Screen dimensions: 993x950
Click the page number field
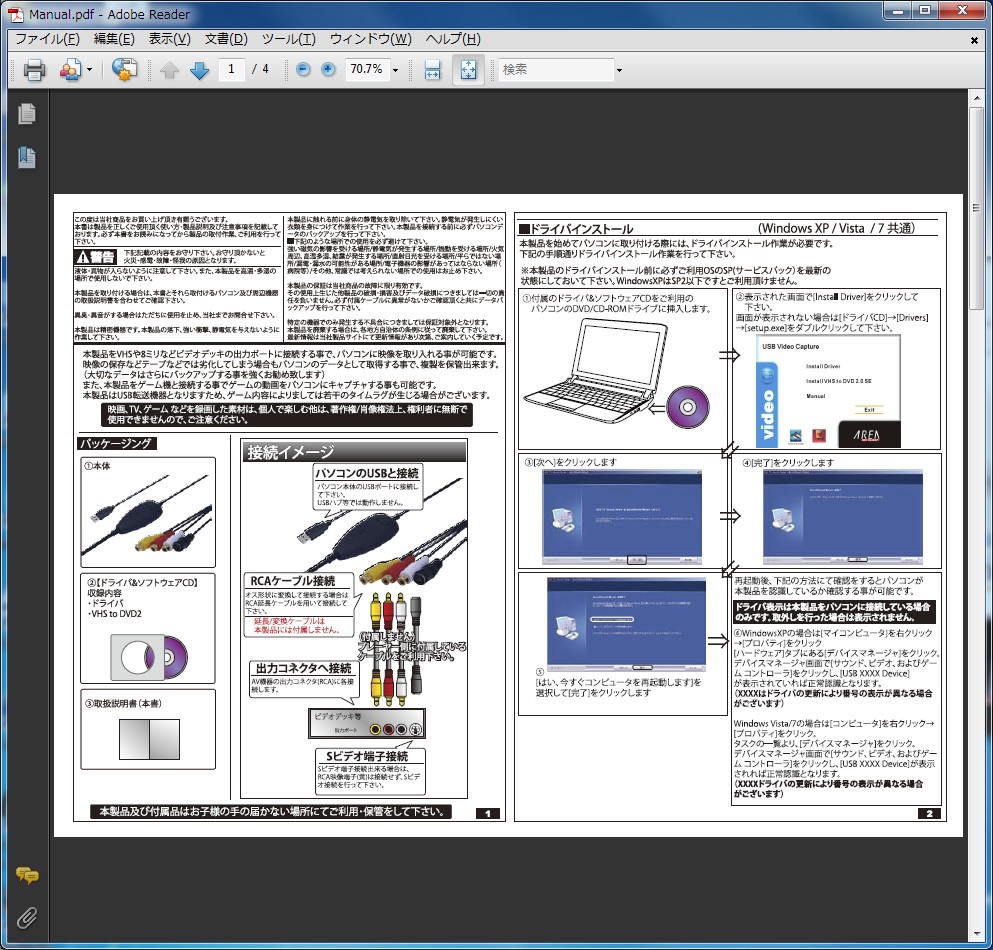click(x=231, y=69)
